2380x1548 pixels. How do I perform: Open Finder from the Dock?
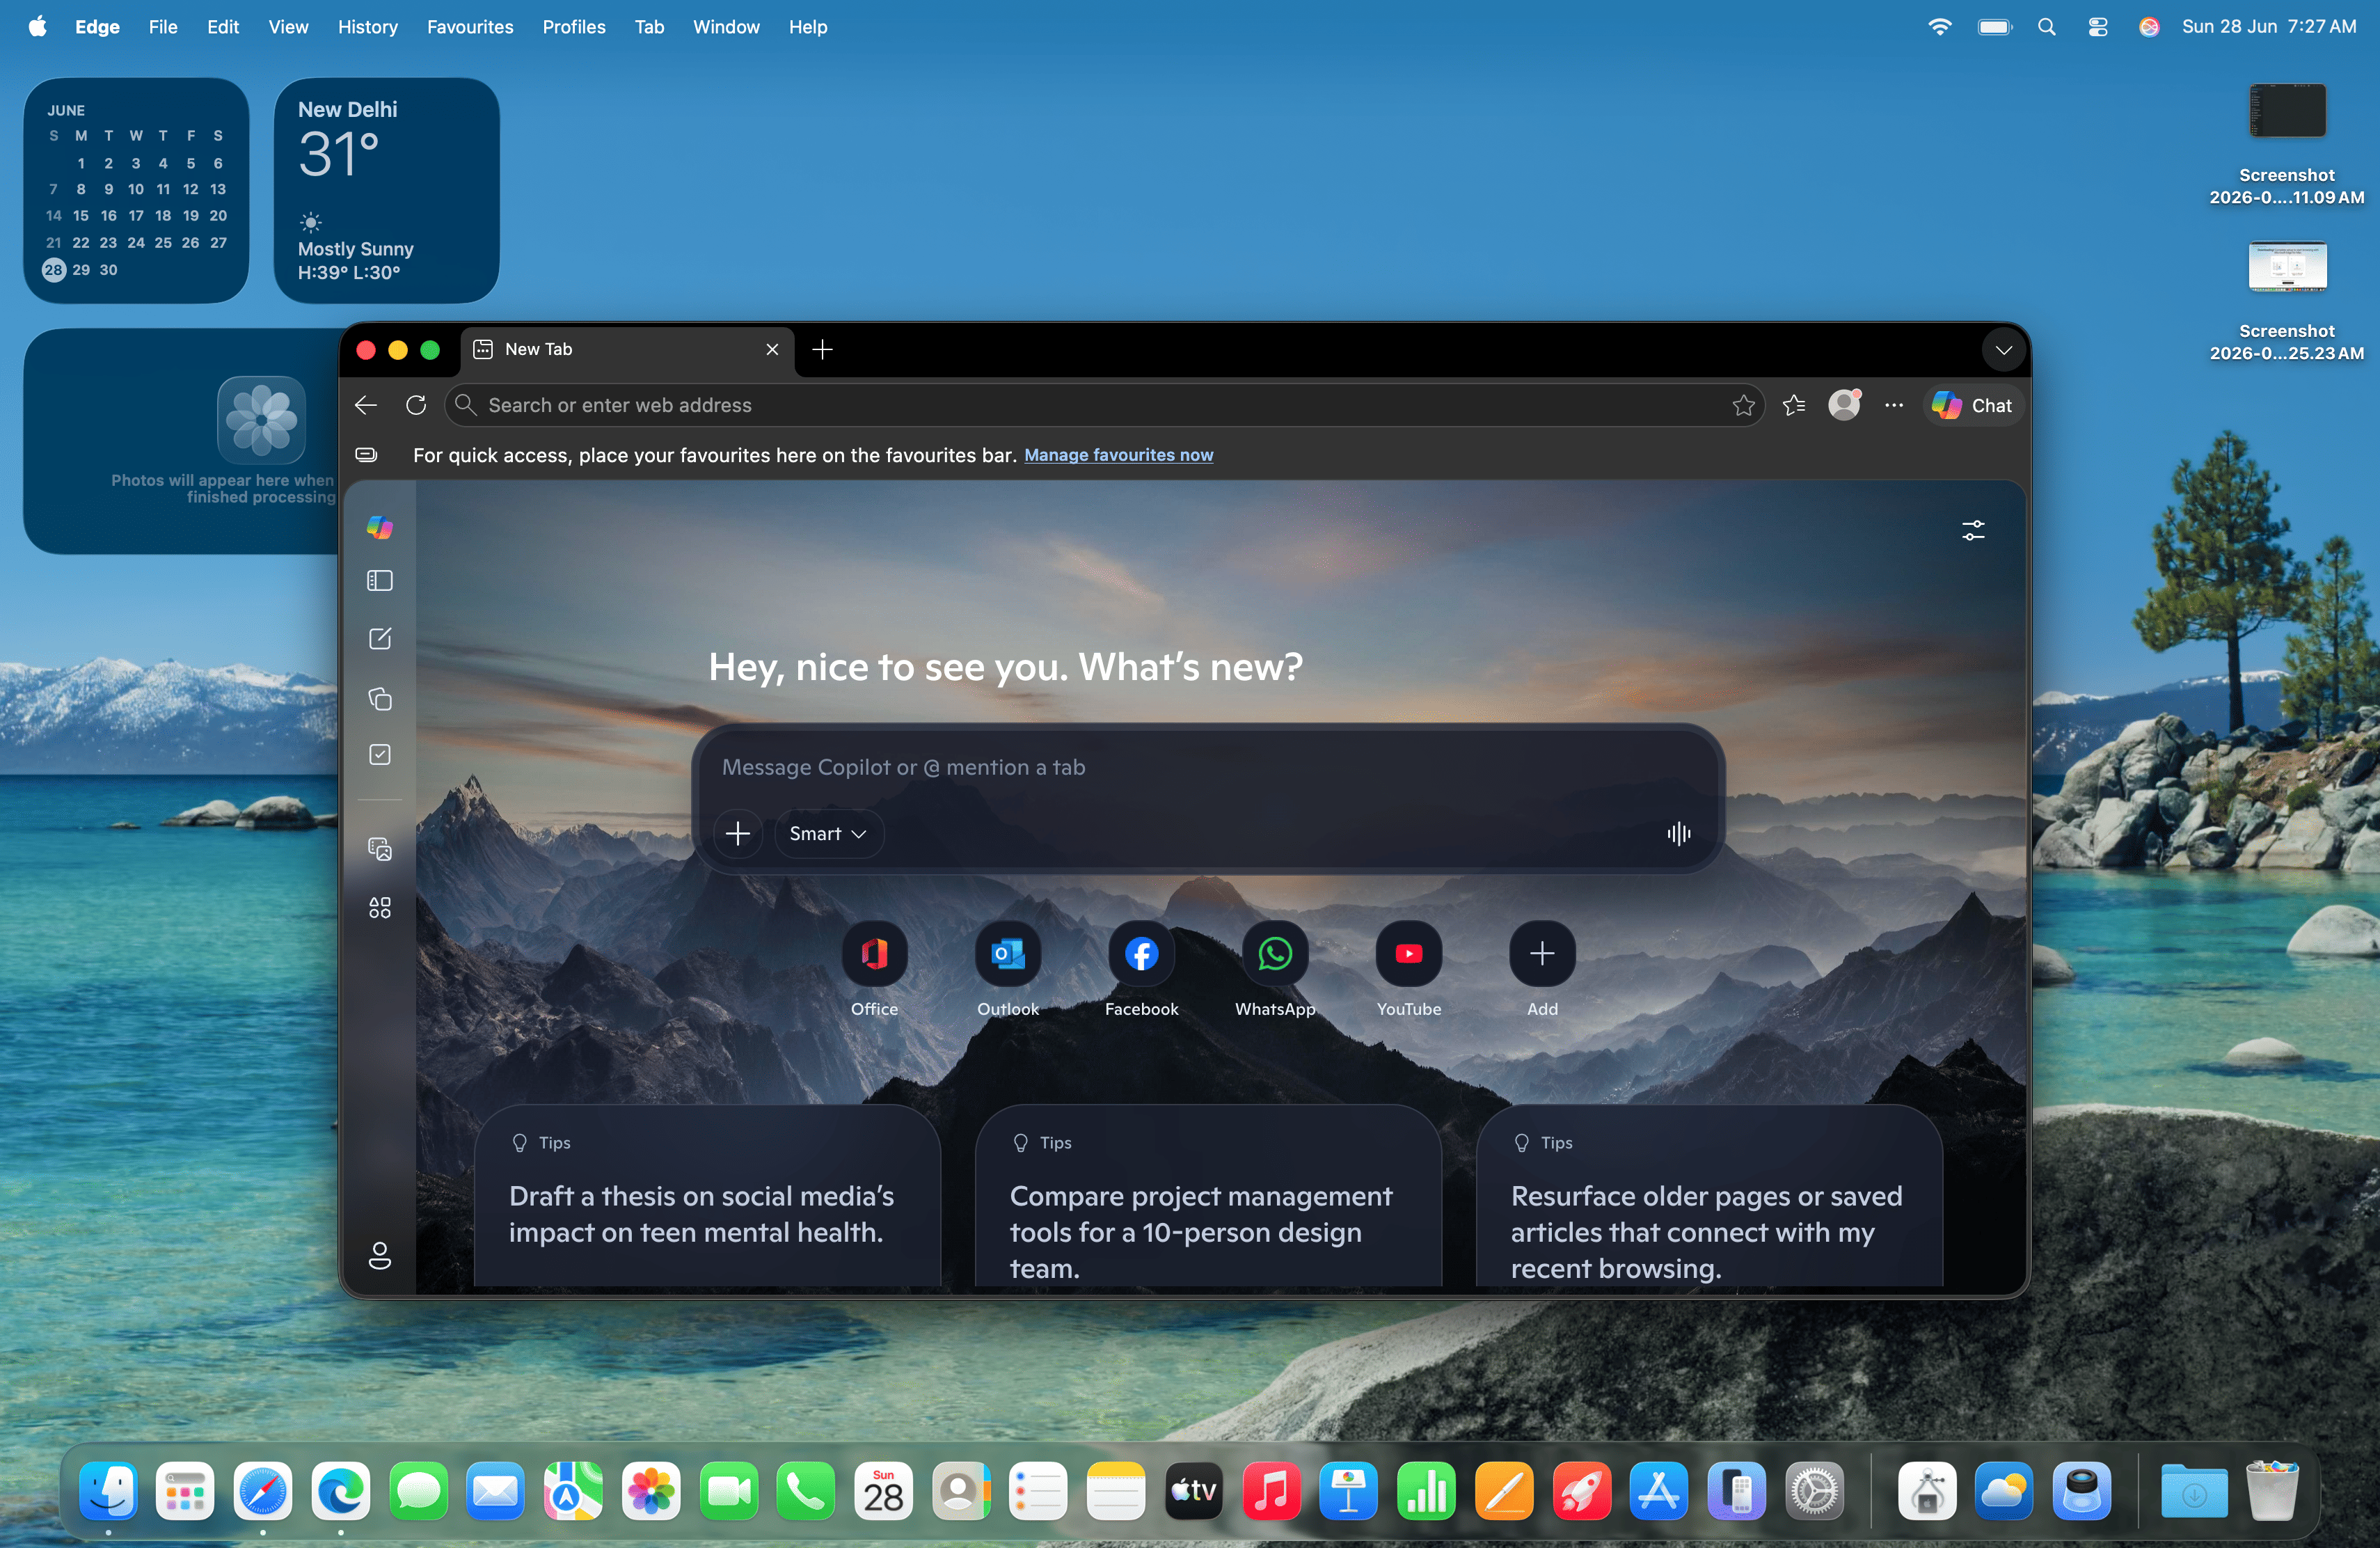108,1492
